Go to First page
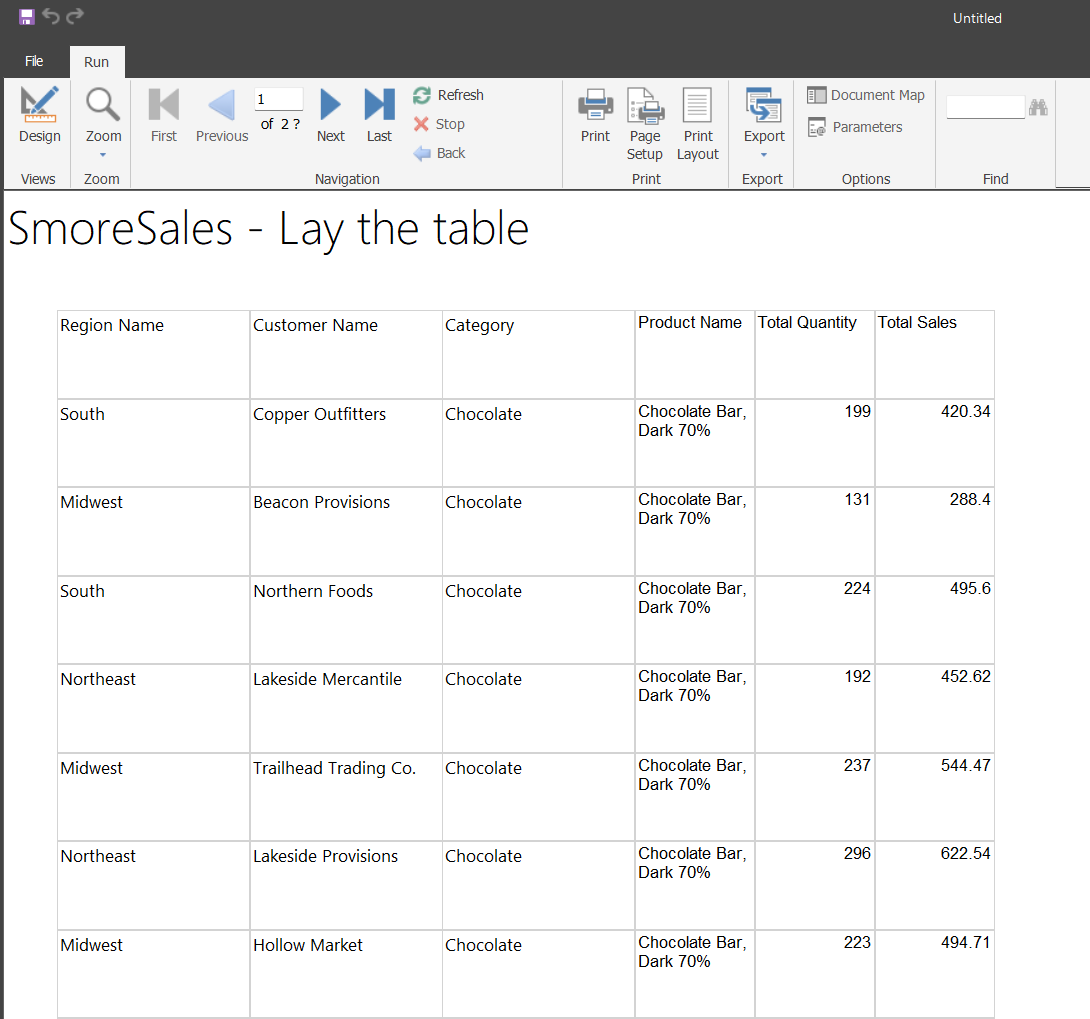 (164, 115)
